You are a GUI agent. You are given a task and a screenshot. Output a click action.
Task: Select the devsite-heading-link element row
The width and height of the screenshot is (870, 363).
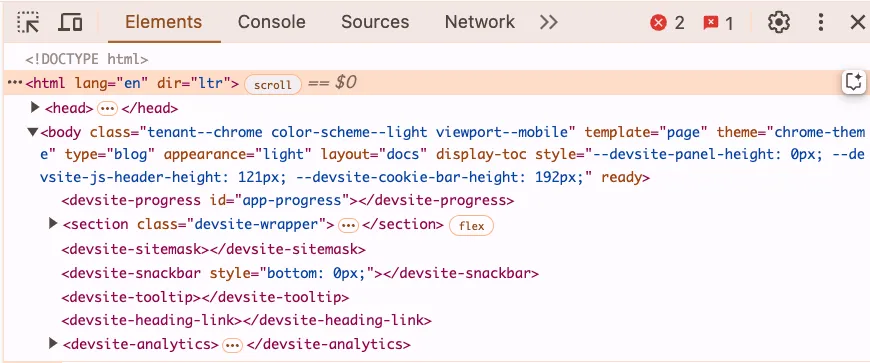click(x=246, y=320)
